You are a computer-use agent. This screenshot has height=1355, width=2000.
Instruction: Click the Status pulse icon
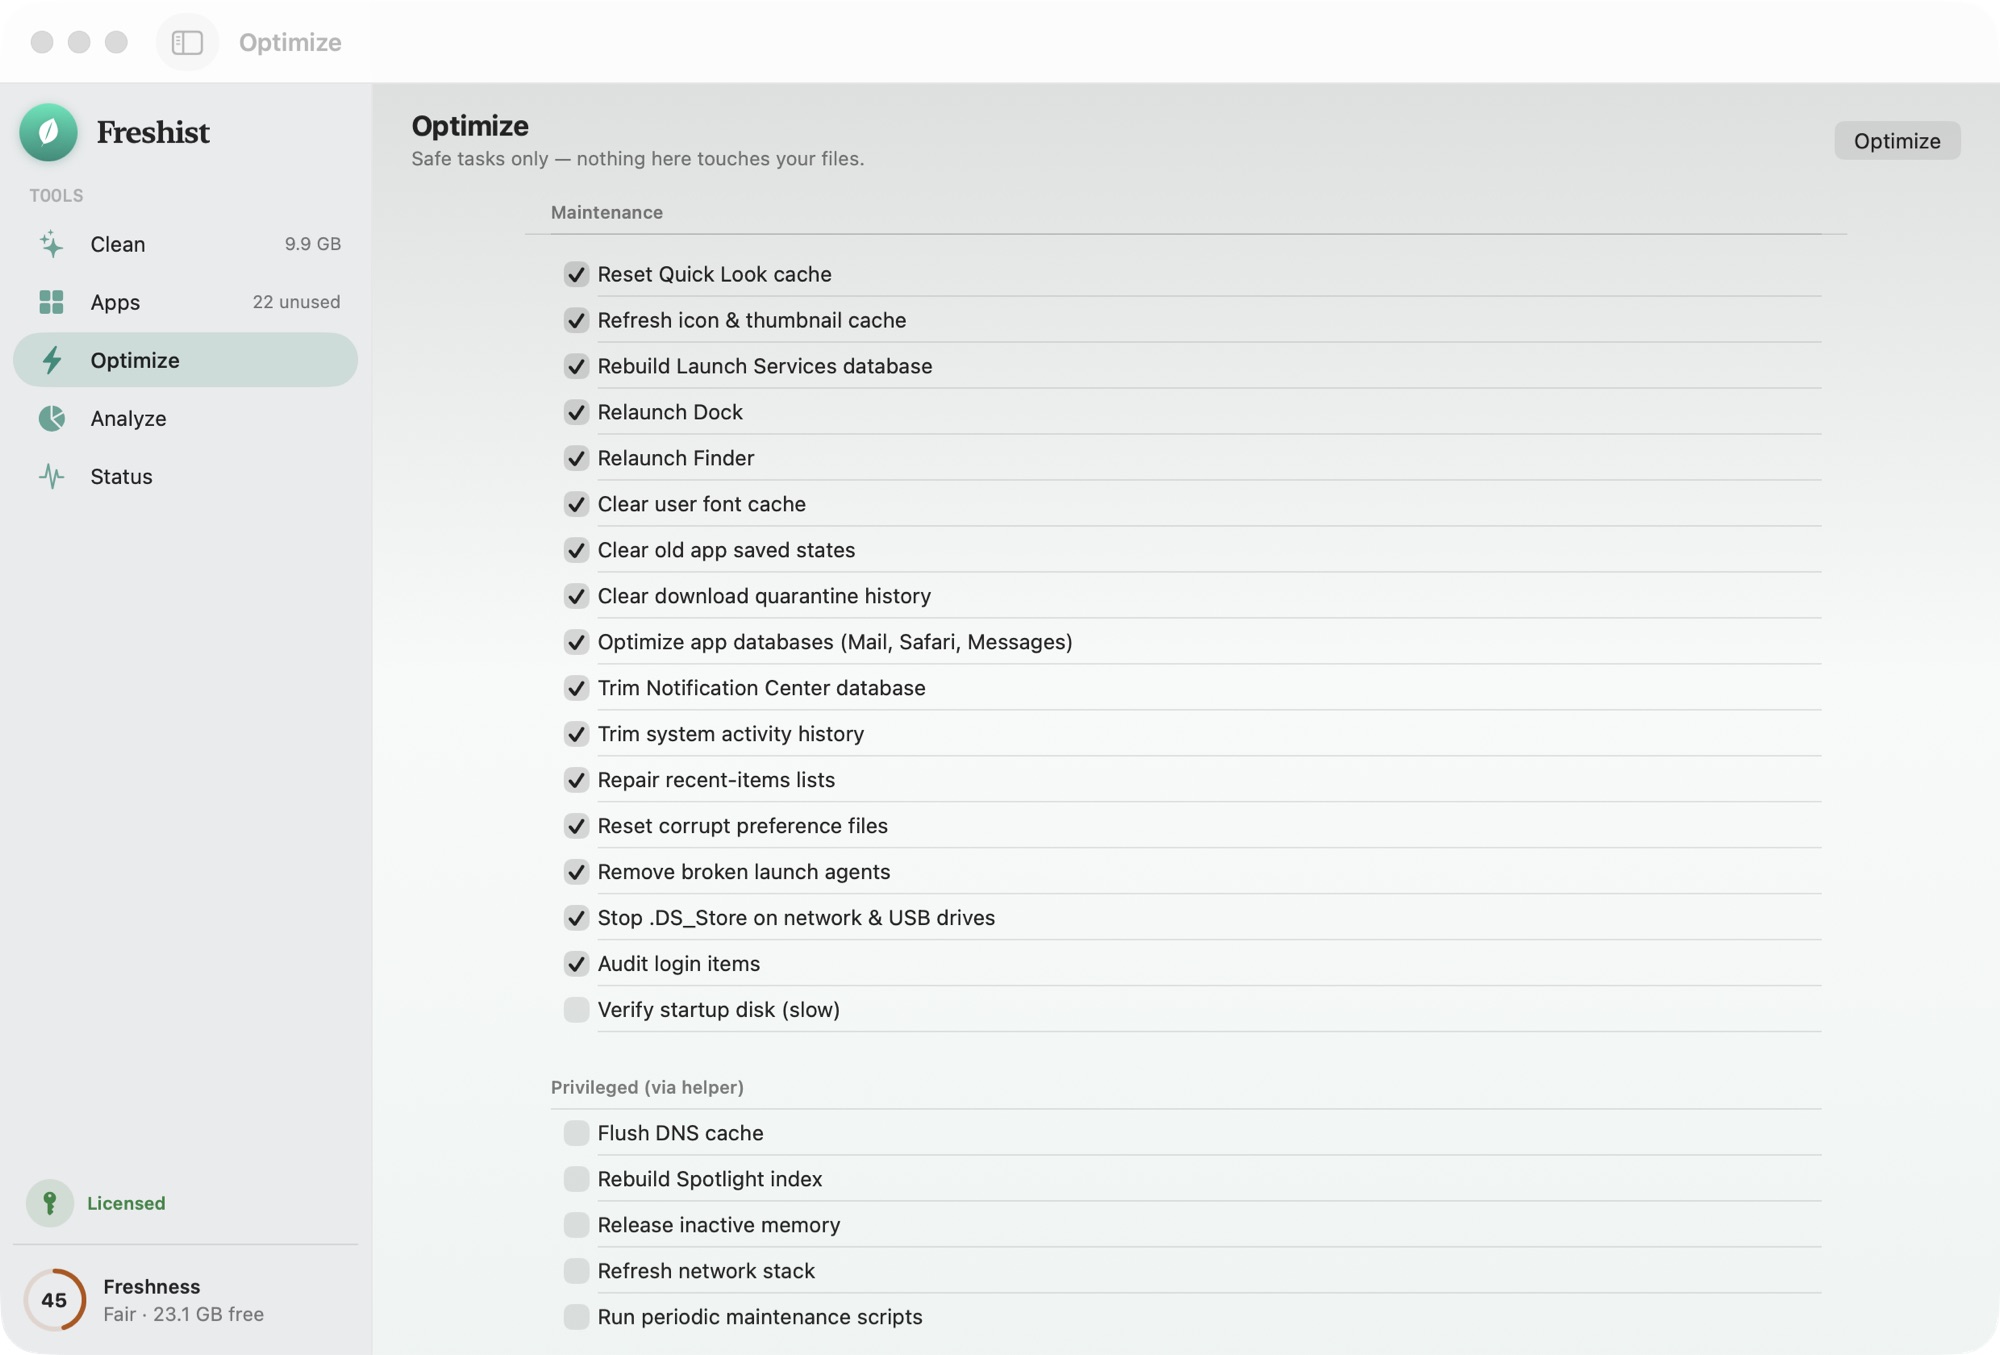(x=52, y=476)
